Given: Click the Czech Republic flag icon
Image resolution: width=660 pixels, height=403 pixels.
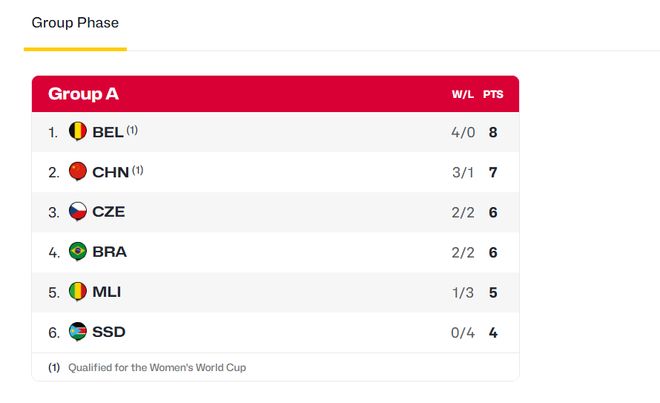Looking at the screenshot, I should [x=78, y=211].
